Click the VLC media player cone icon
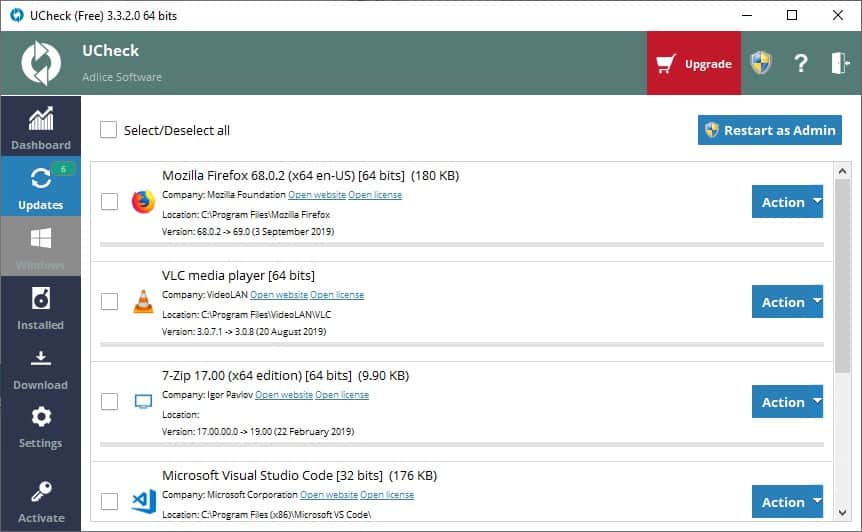 point(143,301)
